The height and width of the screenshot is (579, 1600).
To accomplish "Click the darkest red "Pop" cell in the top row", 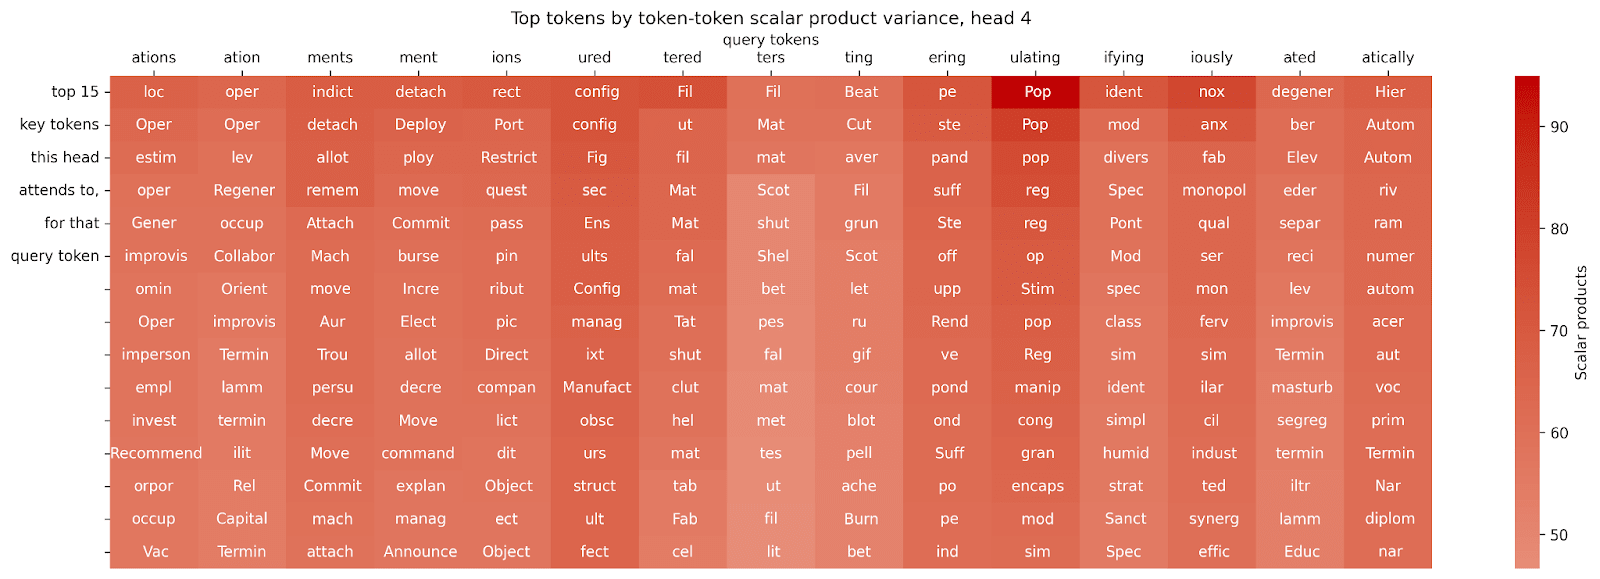I will (x=1036, y=92).
